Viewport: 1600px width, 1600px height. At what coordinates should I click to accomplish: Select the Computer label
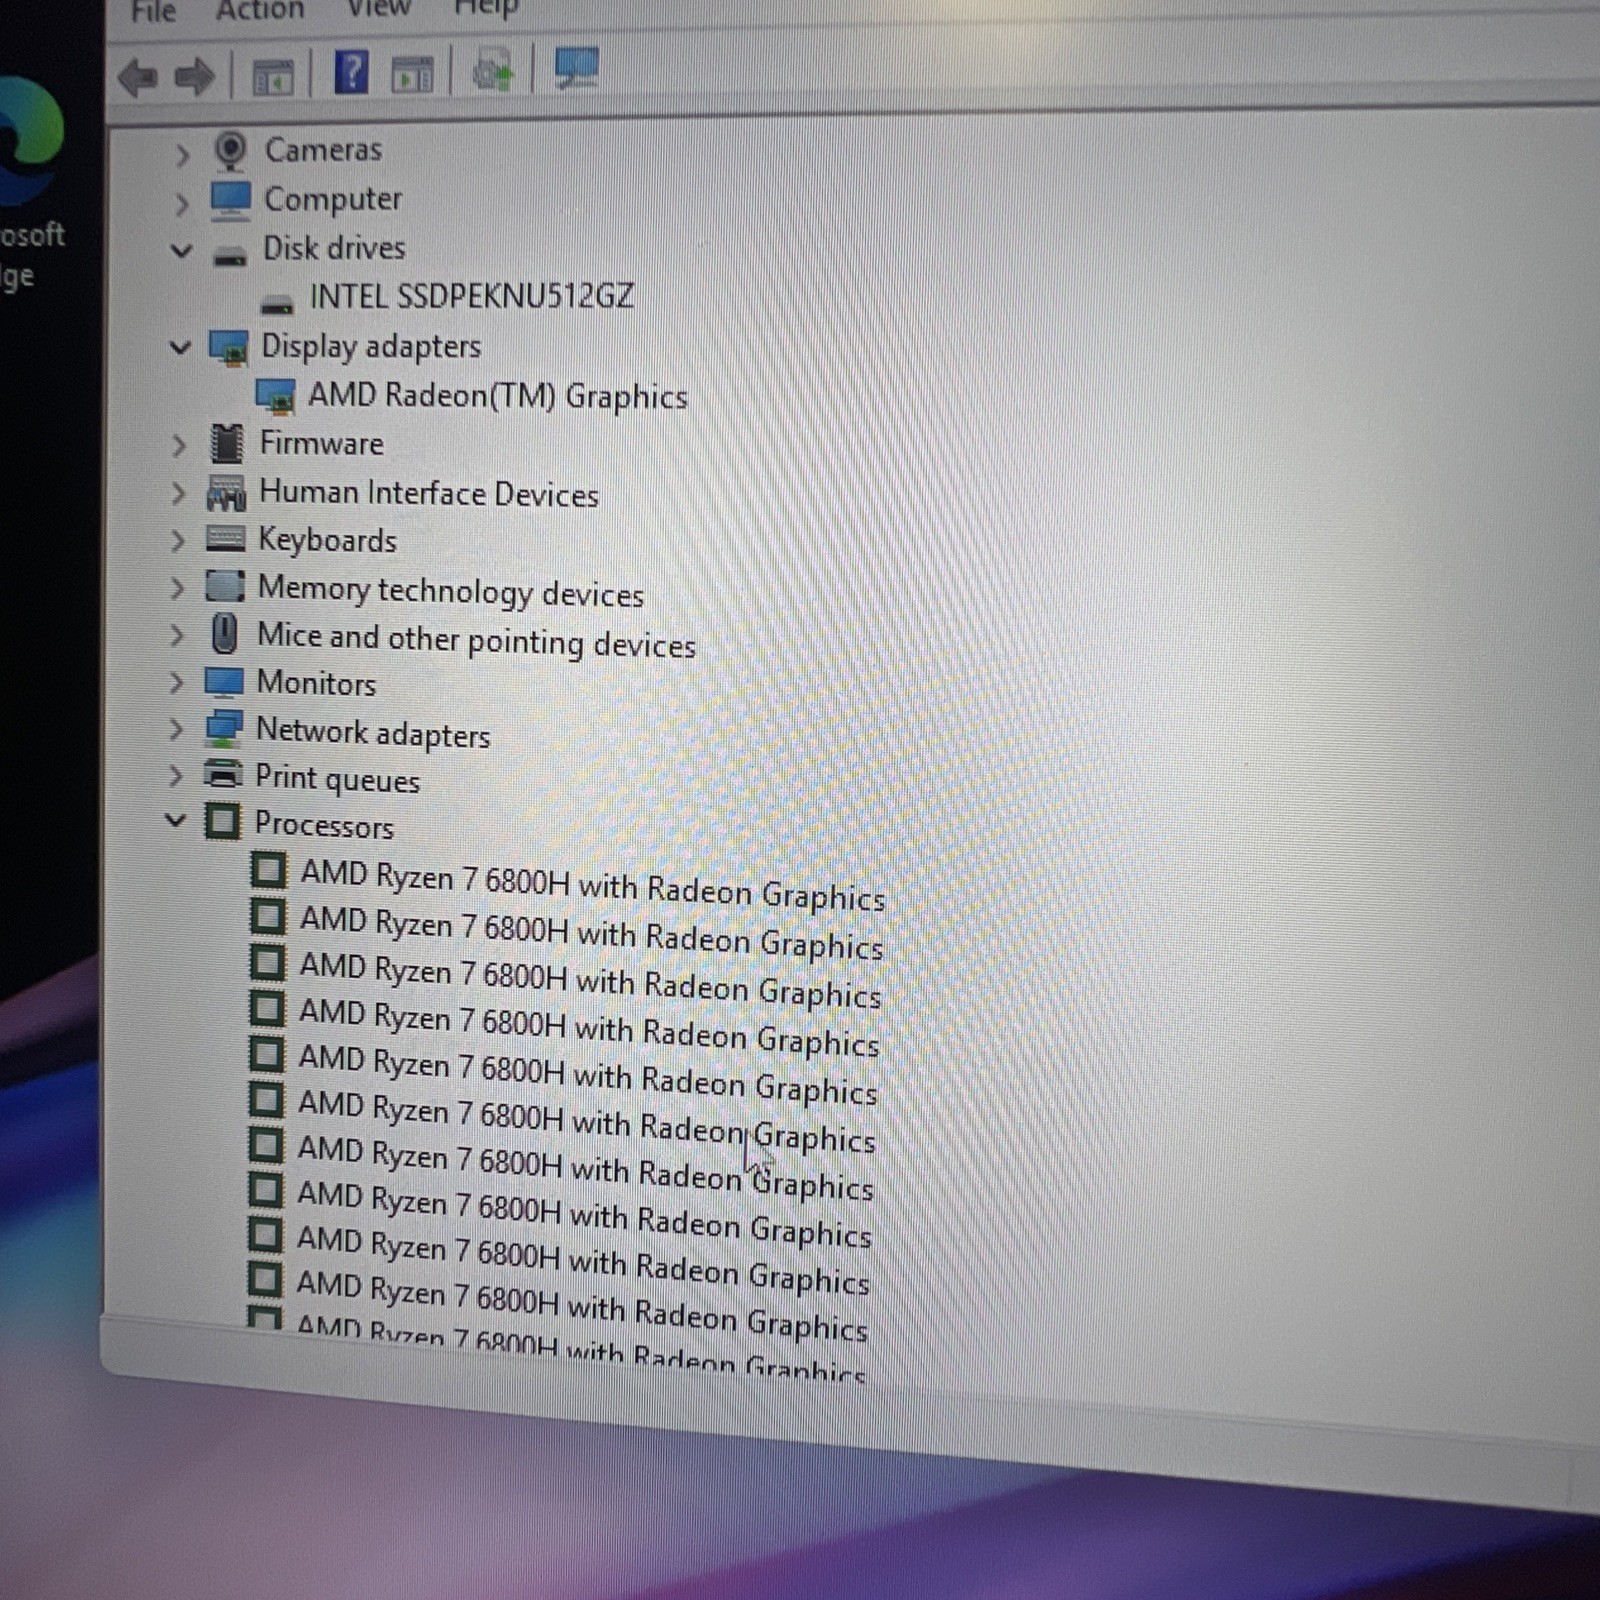pyautogui.click(x=333, y=200)
